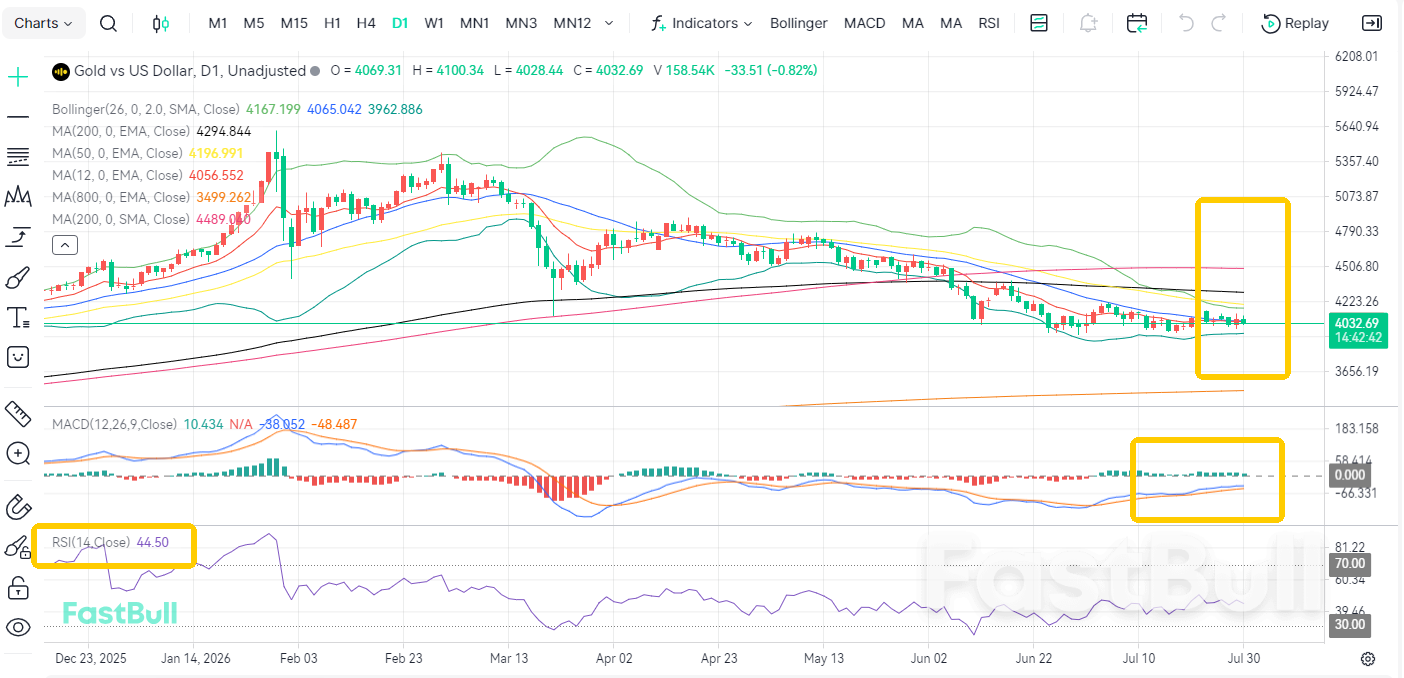This screenshot has width=1404, height=678.
Task: Select the Bollinger(26, 0, 2.0) legend entry
Action: (146, 109)
